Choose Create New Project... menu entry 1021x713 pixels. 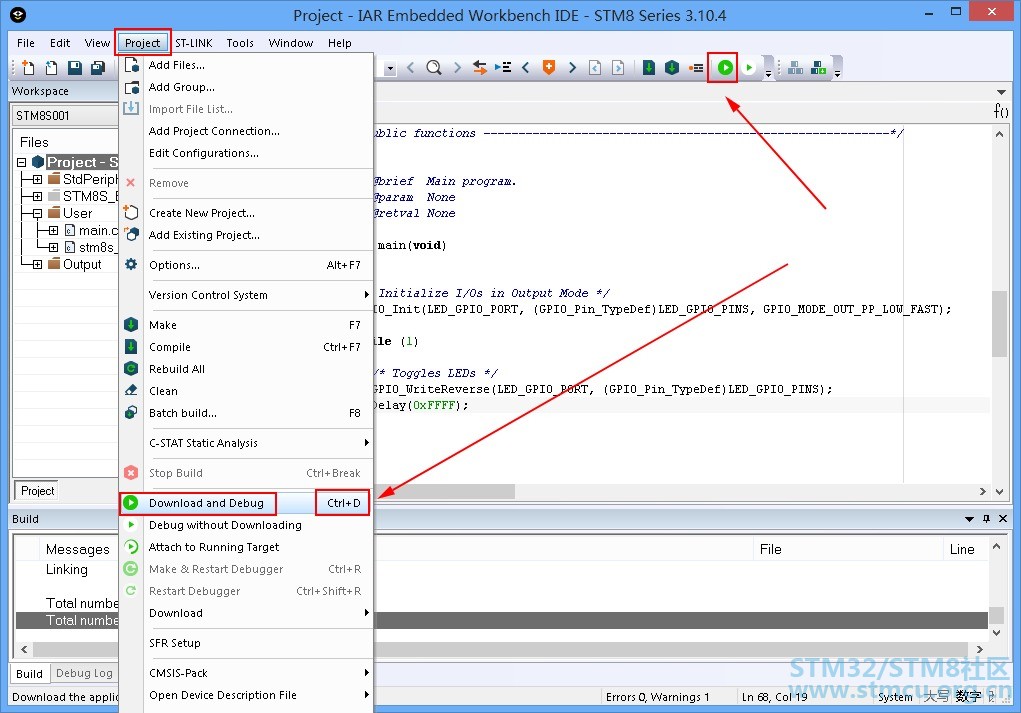[x=246, y=213]
